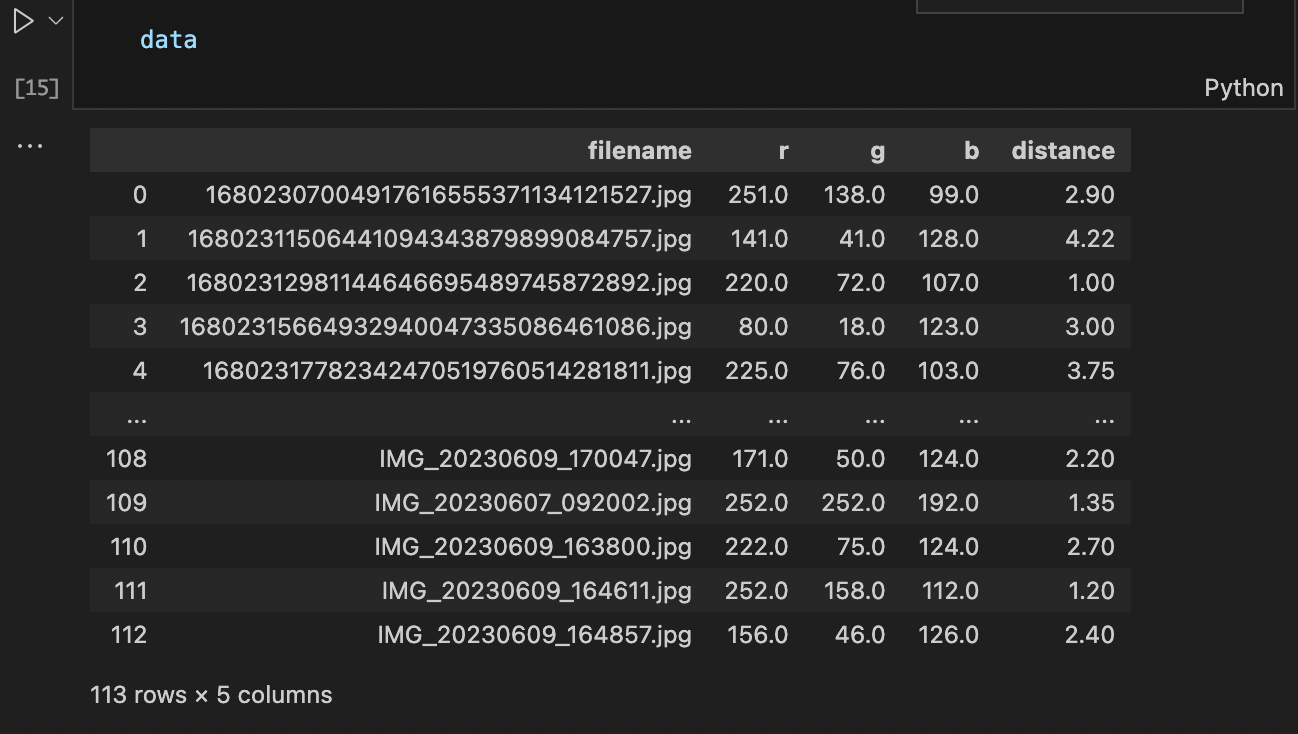Image resolution: width=1298 pixels, height=734 pixels.
Task: Click the g column header
Action: [876, 150]
